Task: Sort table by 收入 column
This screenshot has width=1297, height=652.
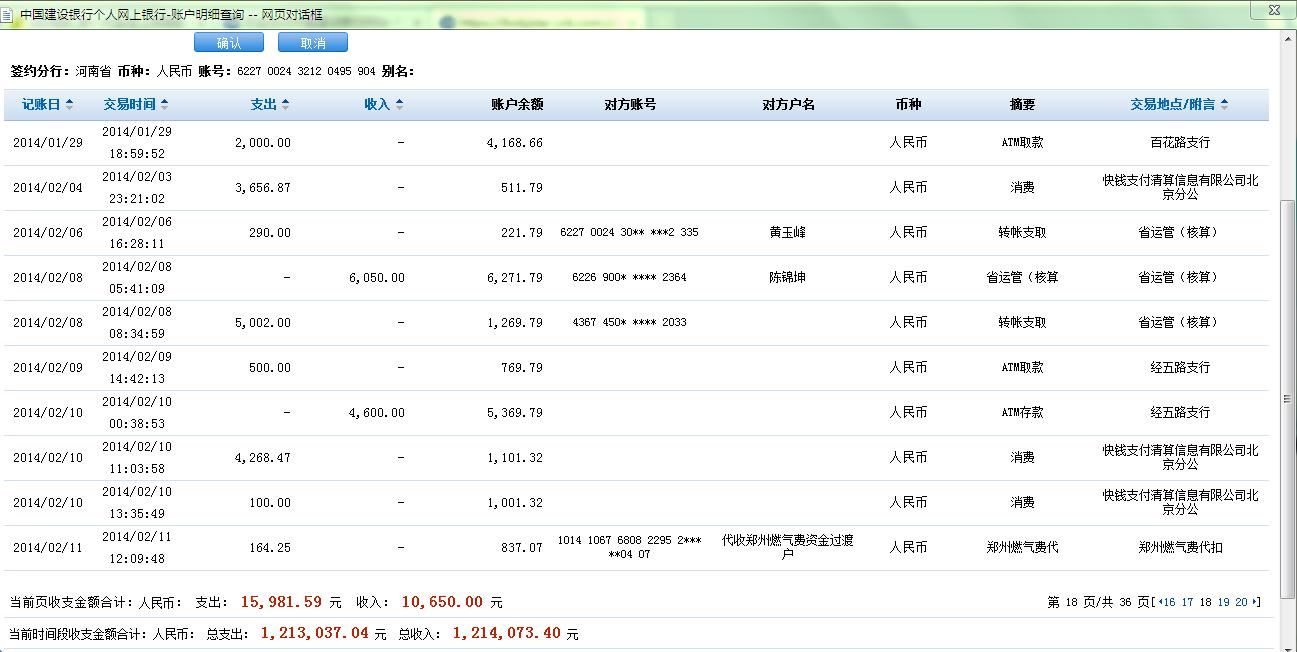Action: pos(384,104)
